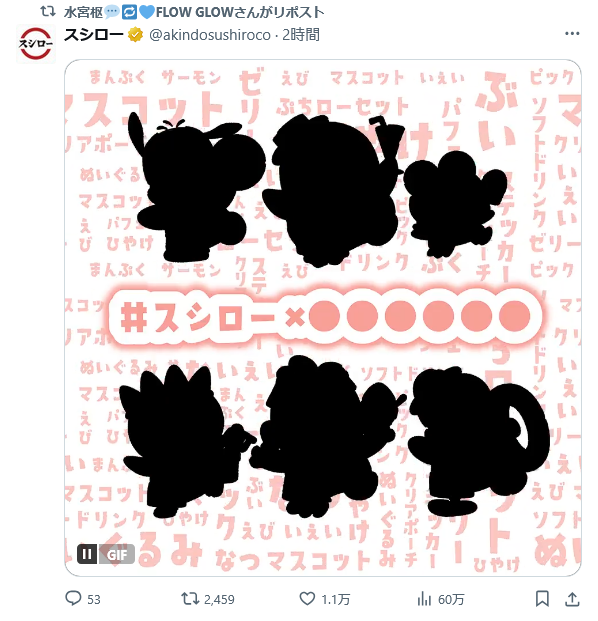Click the 60万 views count
Screen dimensions: 598x621
(451, 599)
